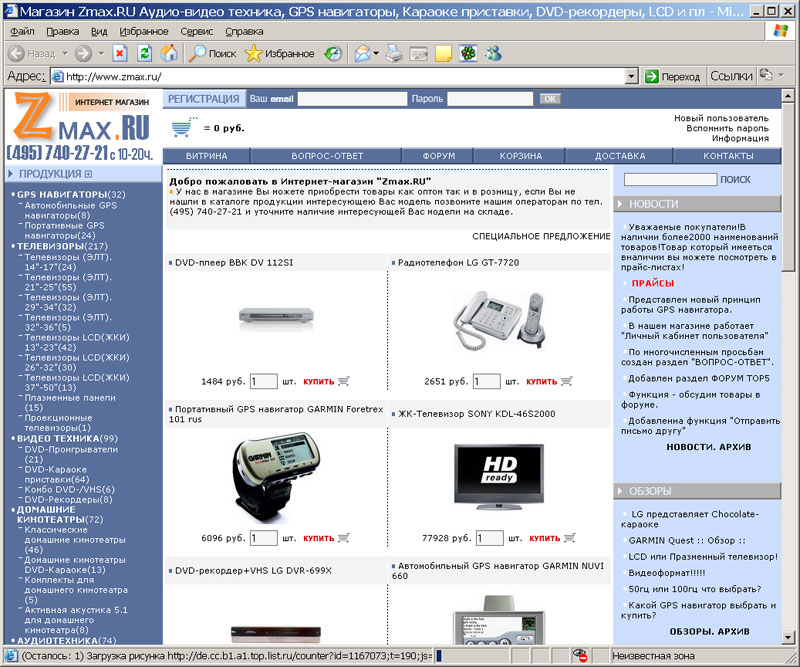Switch to ВИТРИНА tab
800x667 pixels.
coord(207,156)
